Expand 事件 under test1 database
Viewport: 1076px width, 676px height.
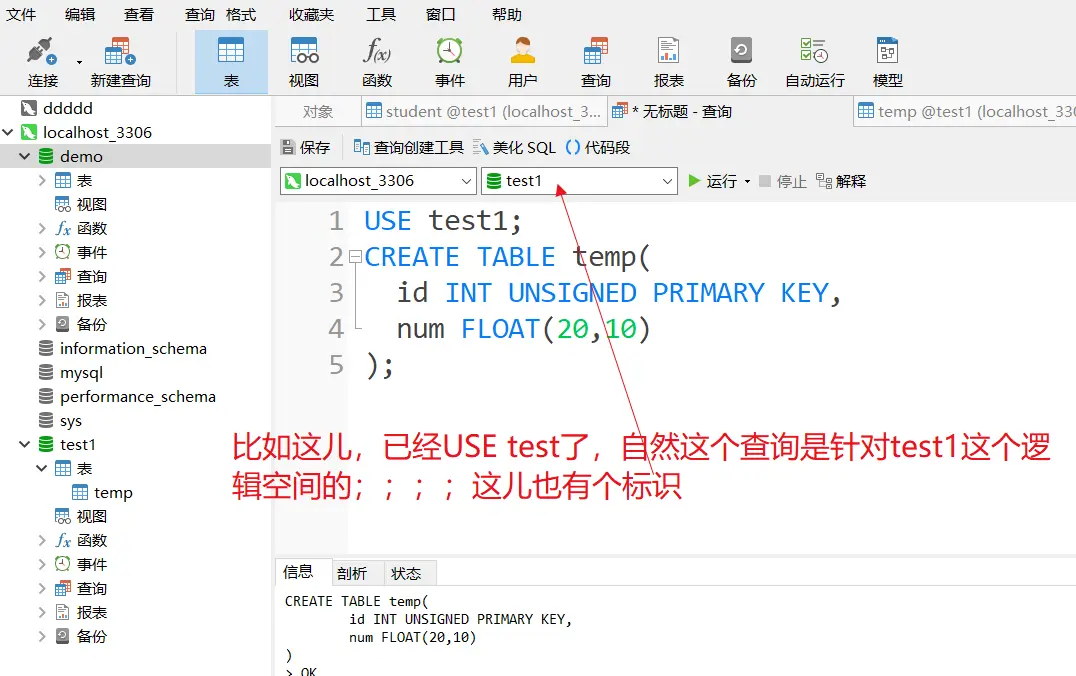[x=42, y=564]
